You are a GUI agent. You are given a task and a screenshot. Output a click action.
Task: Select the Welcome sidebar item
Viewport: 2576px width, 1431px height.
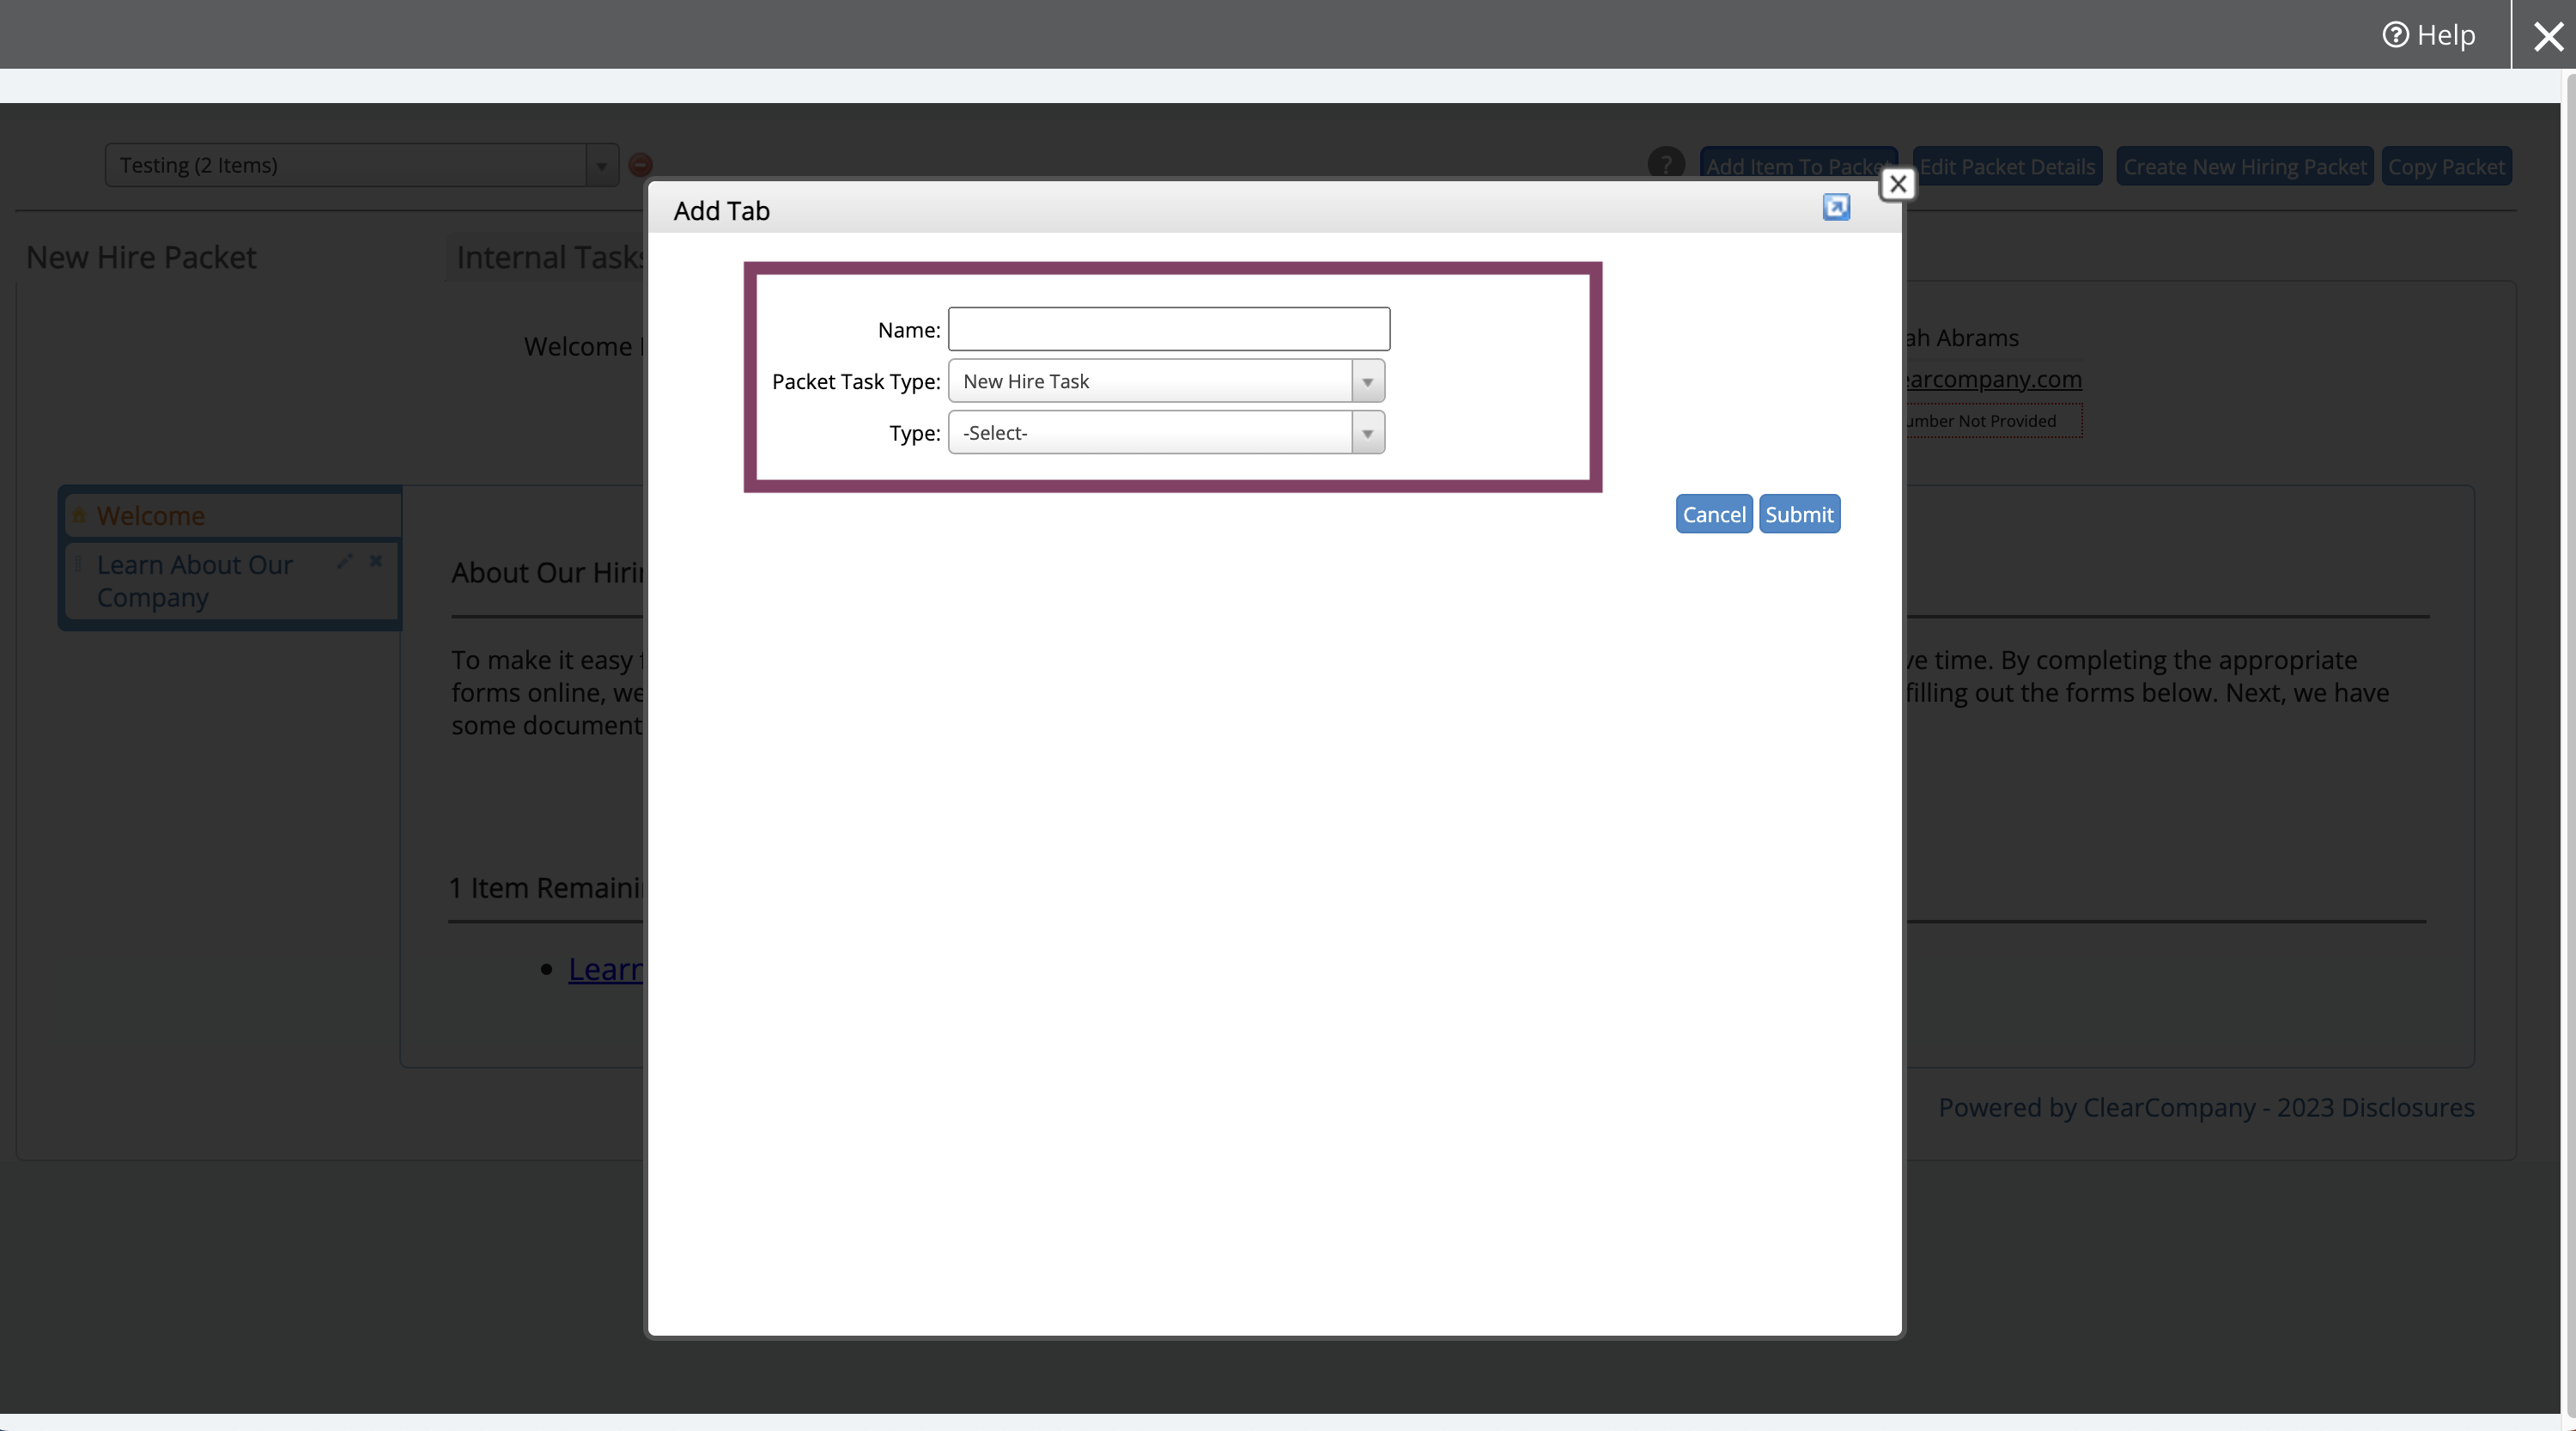point(232,515)
